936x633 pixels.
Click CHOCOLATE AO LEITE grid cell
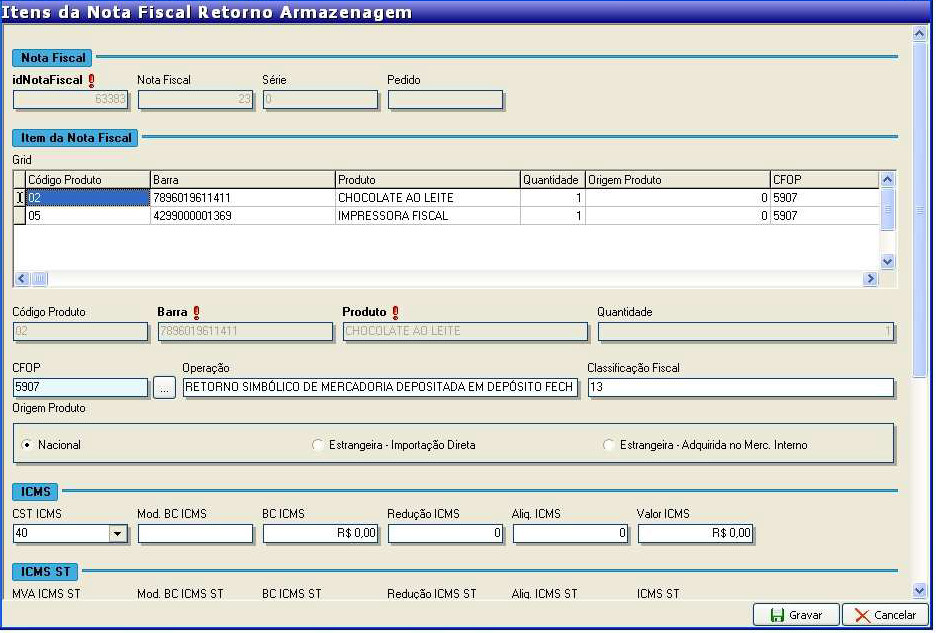(x=427, y=198)
